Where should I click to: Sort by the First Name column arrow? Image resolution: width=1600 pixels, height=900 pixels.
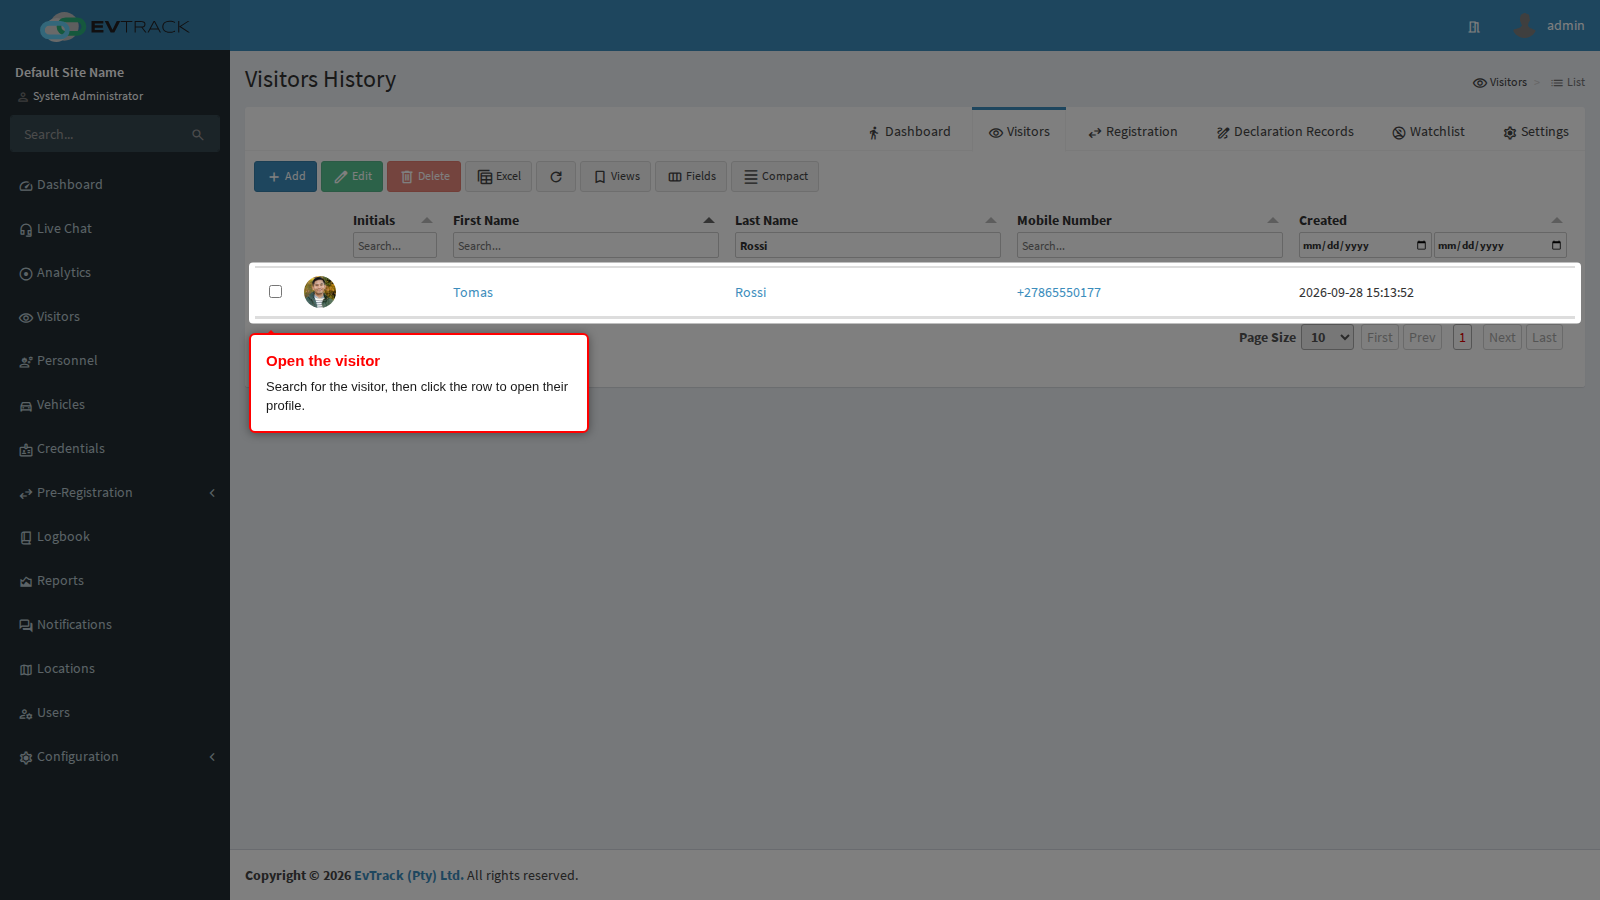709,220
